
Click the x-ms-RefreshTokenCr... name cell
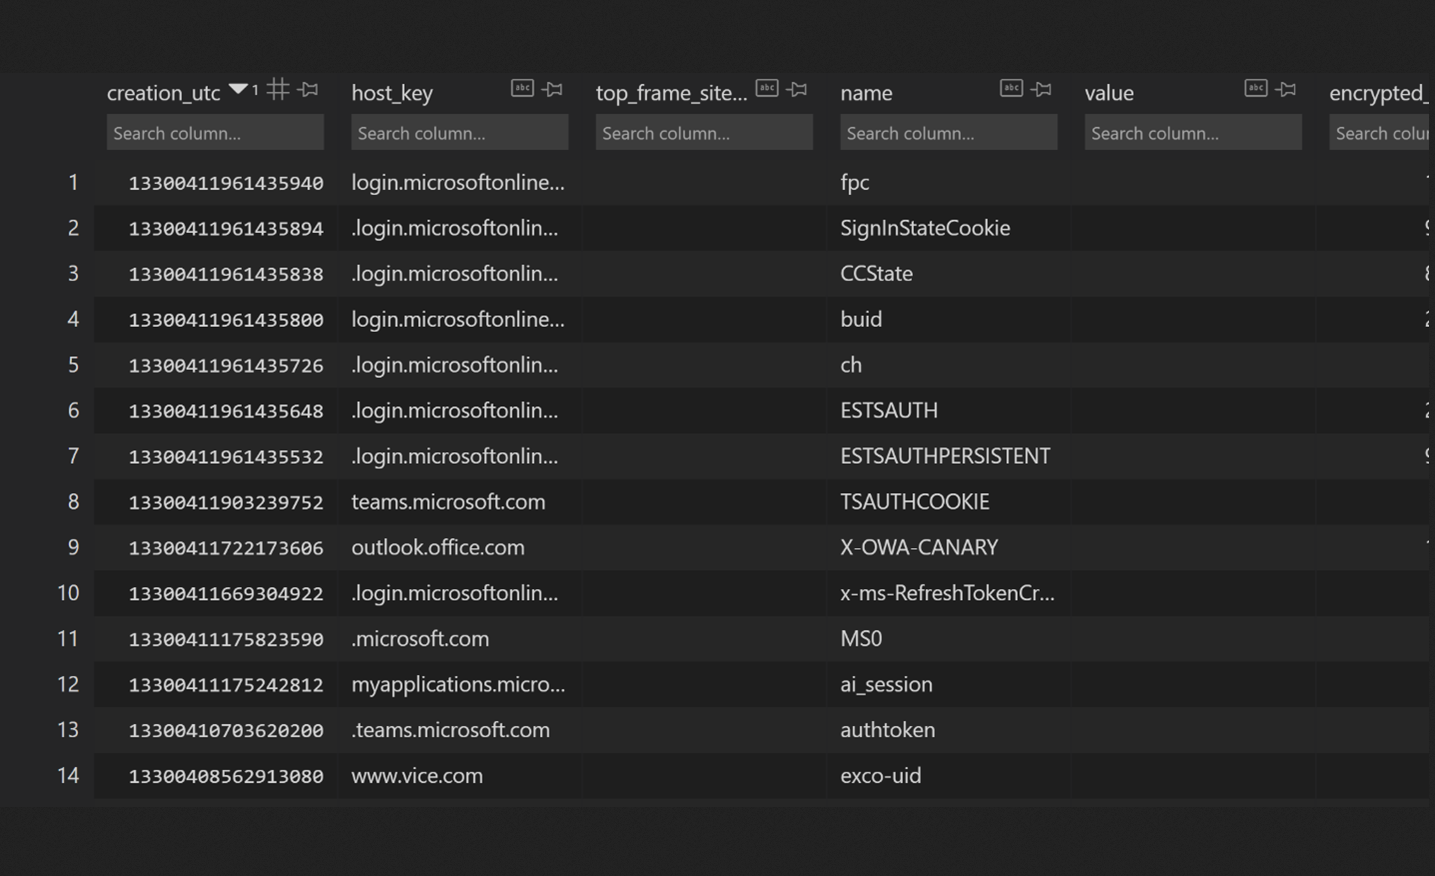coord(947,592)
